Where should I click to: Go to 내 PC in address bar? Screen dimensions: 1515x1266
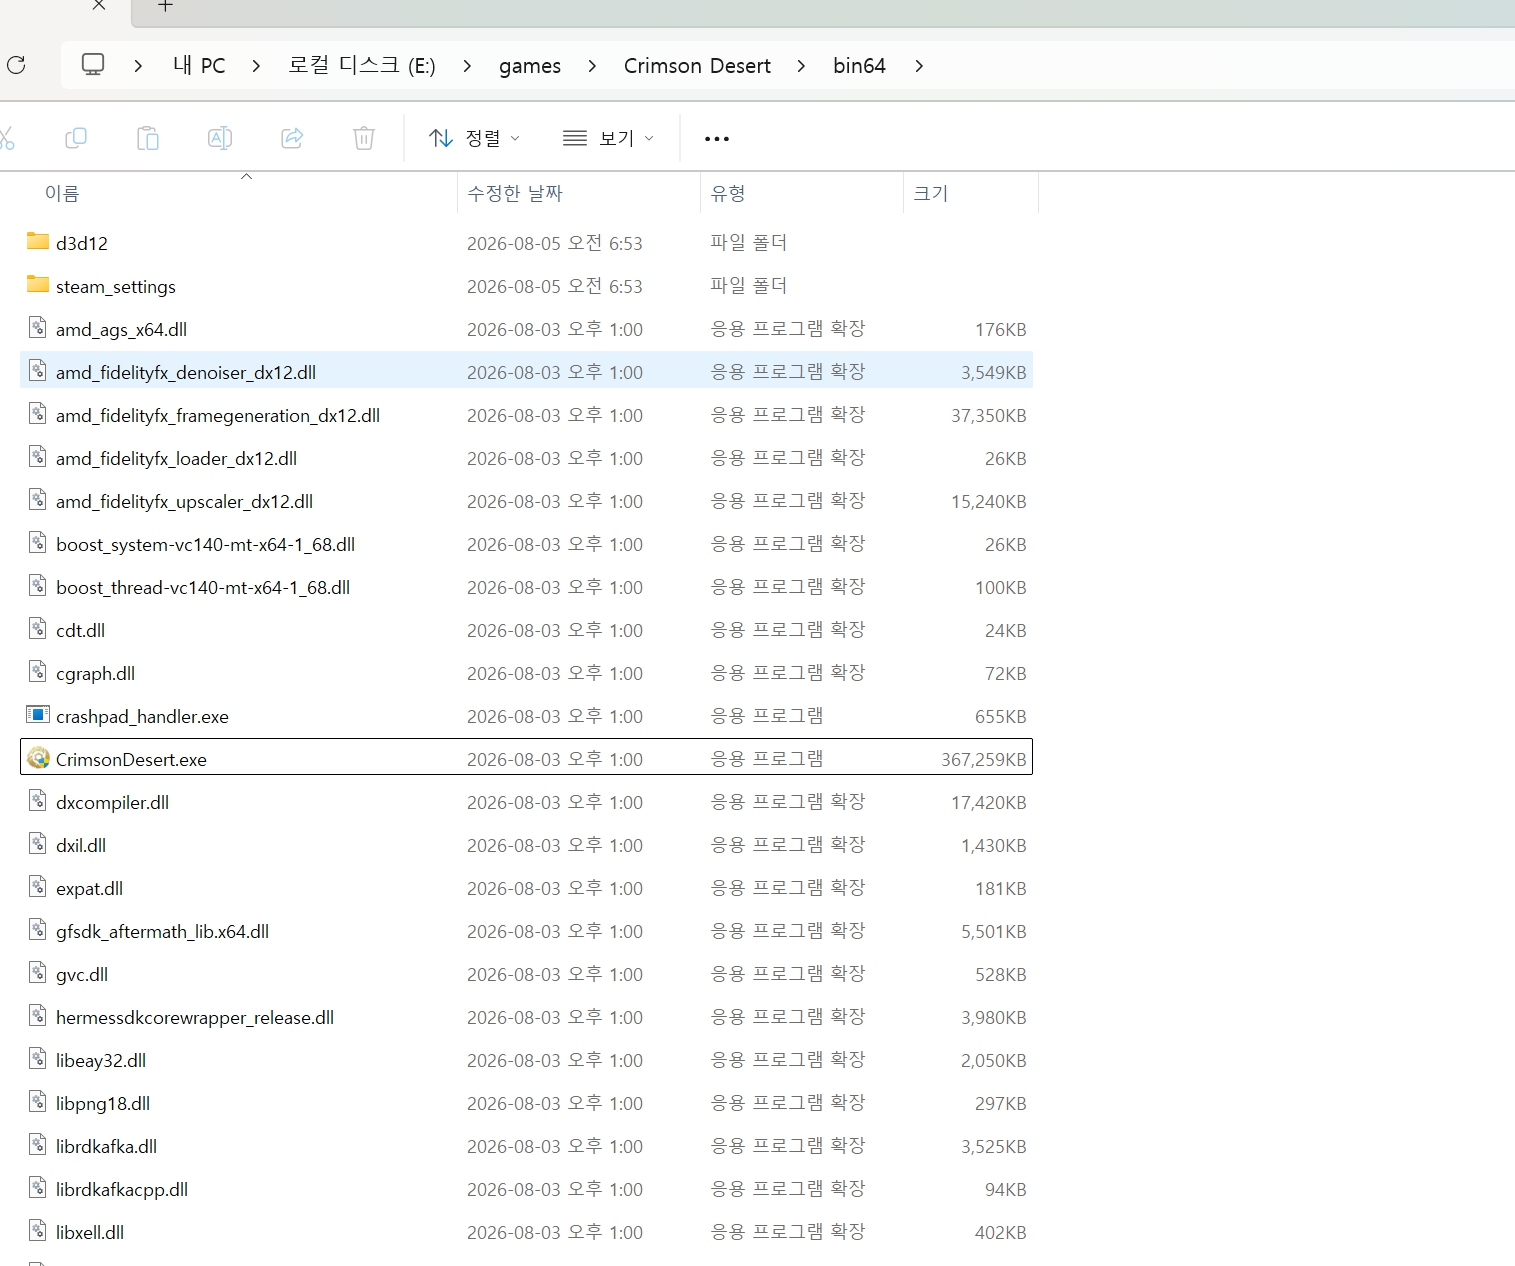[199, 66]
